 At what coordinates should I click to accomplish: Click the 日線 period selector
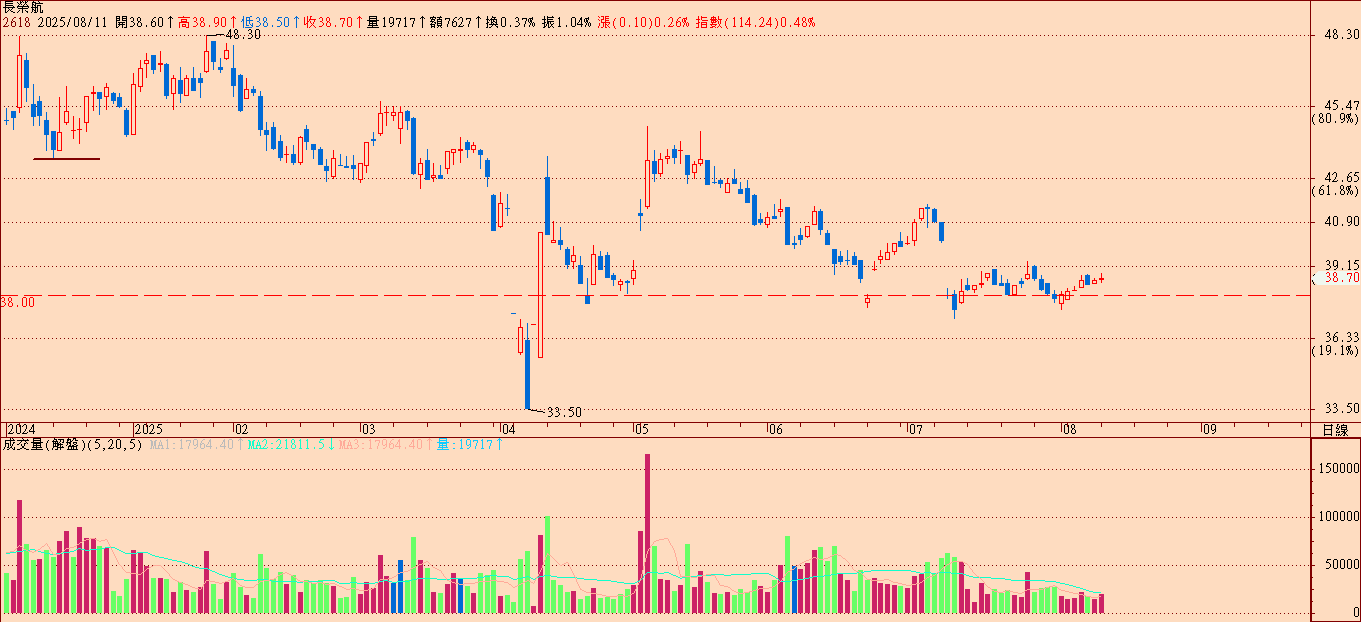[1334, 430]
